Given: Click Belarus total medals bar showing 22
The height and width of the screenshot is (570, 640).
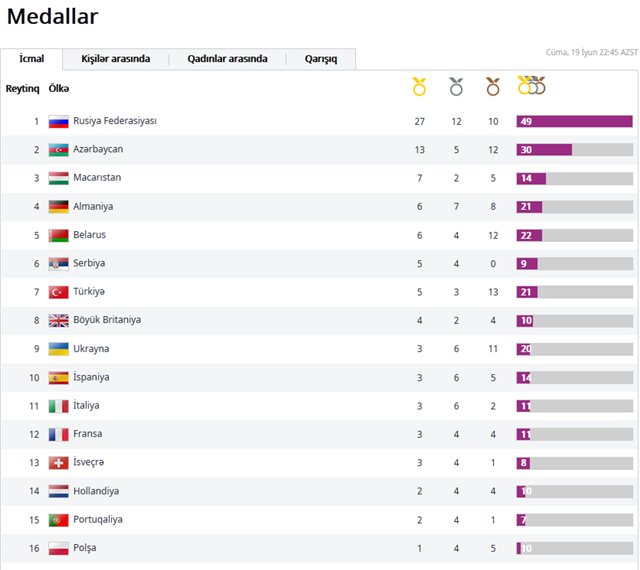Looking at the screenshot, I should [574, 235].
